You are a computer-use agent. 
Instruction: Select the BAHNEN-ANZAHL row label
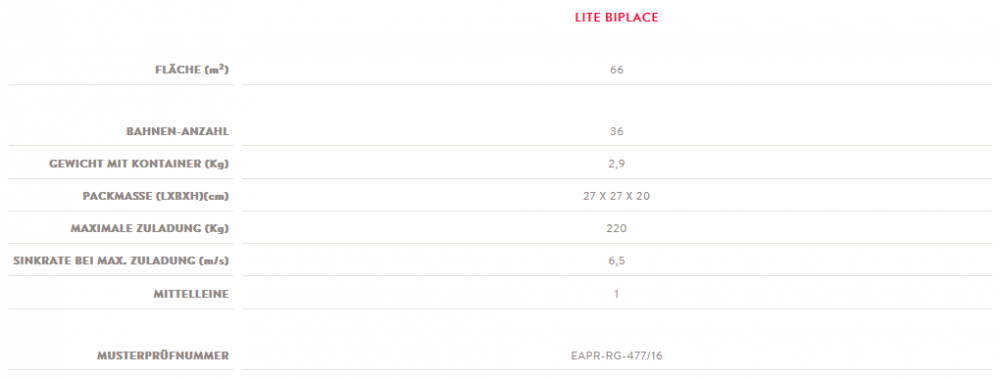pos(177,131)
